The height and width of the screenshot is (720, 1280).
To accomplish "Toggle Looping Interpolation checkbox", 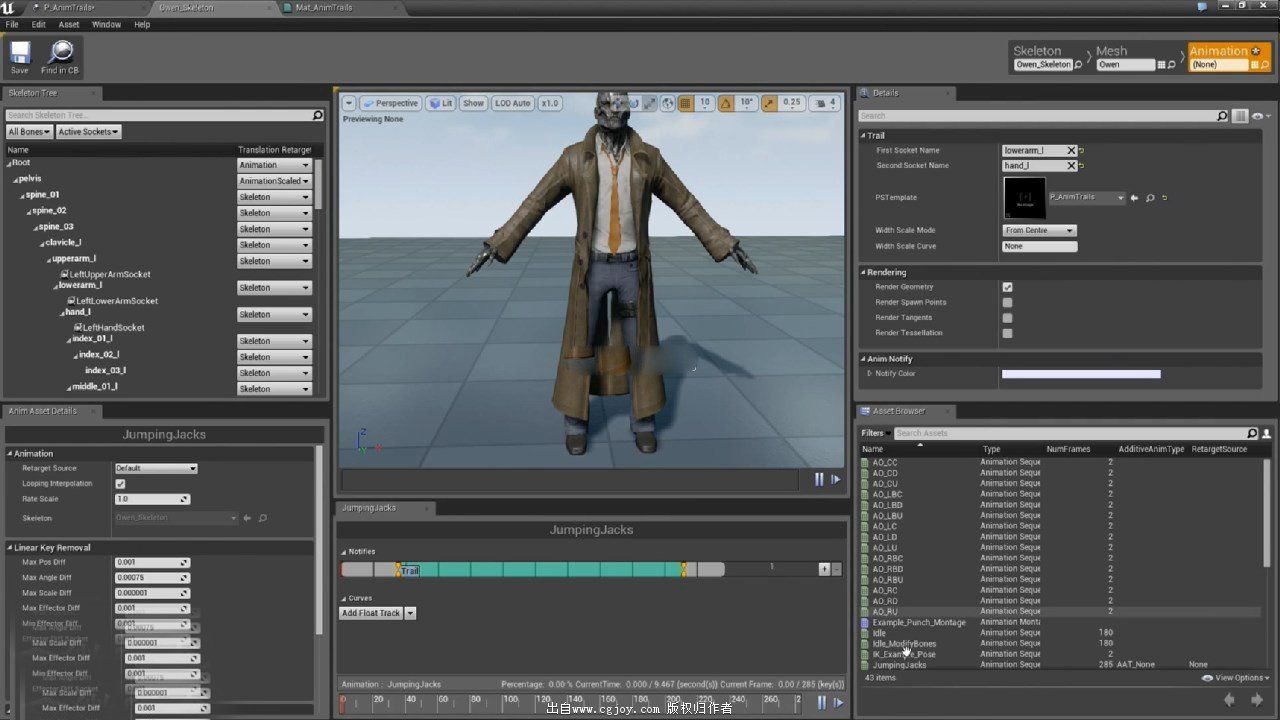I will point(120,484).
